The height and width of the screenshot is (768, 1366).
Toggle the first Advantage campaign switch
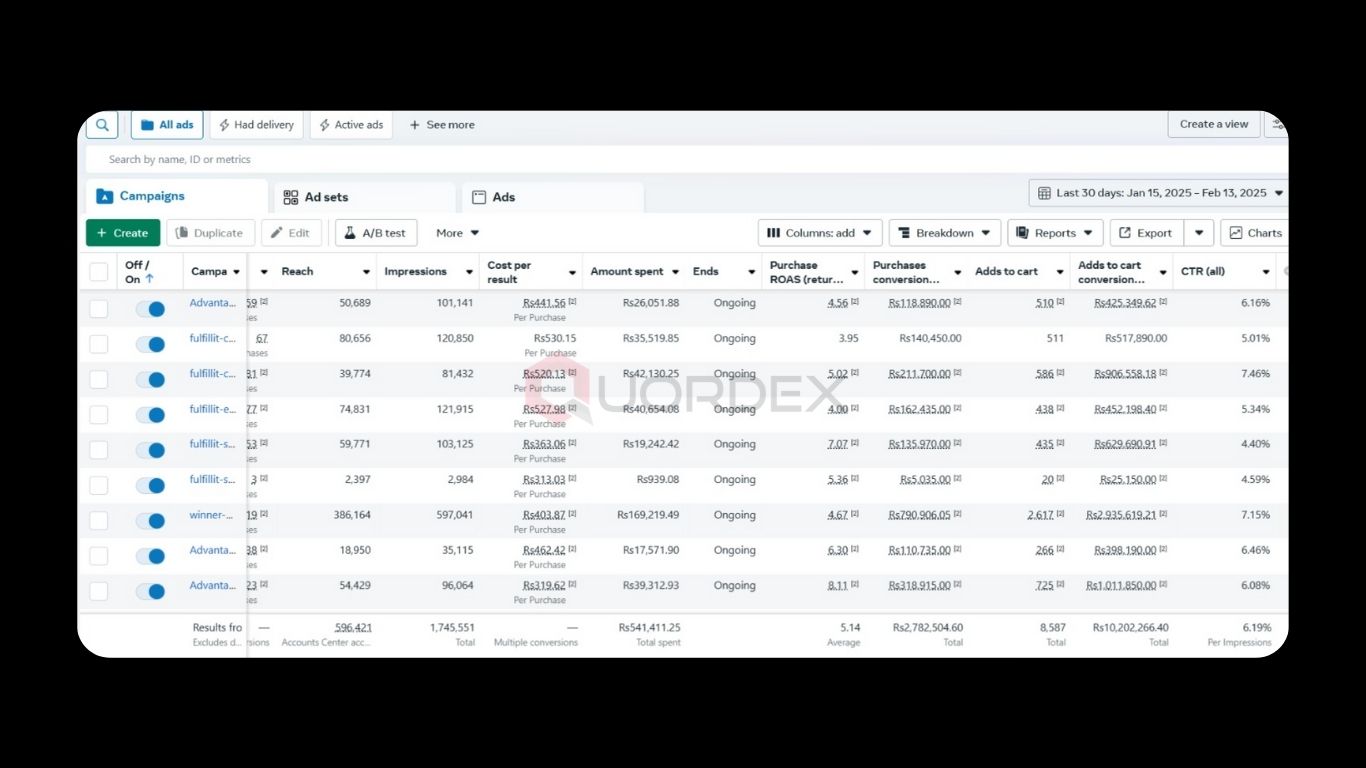150,309
